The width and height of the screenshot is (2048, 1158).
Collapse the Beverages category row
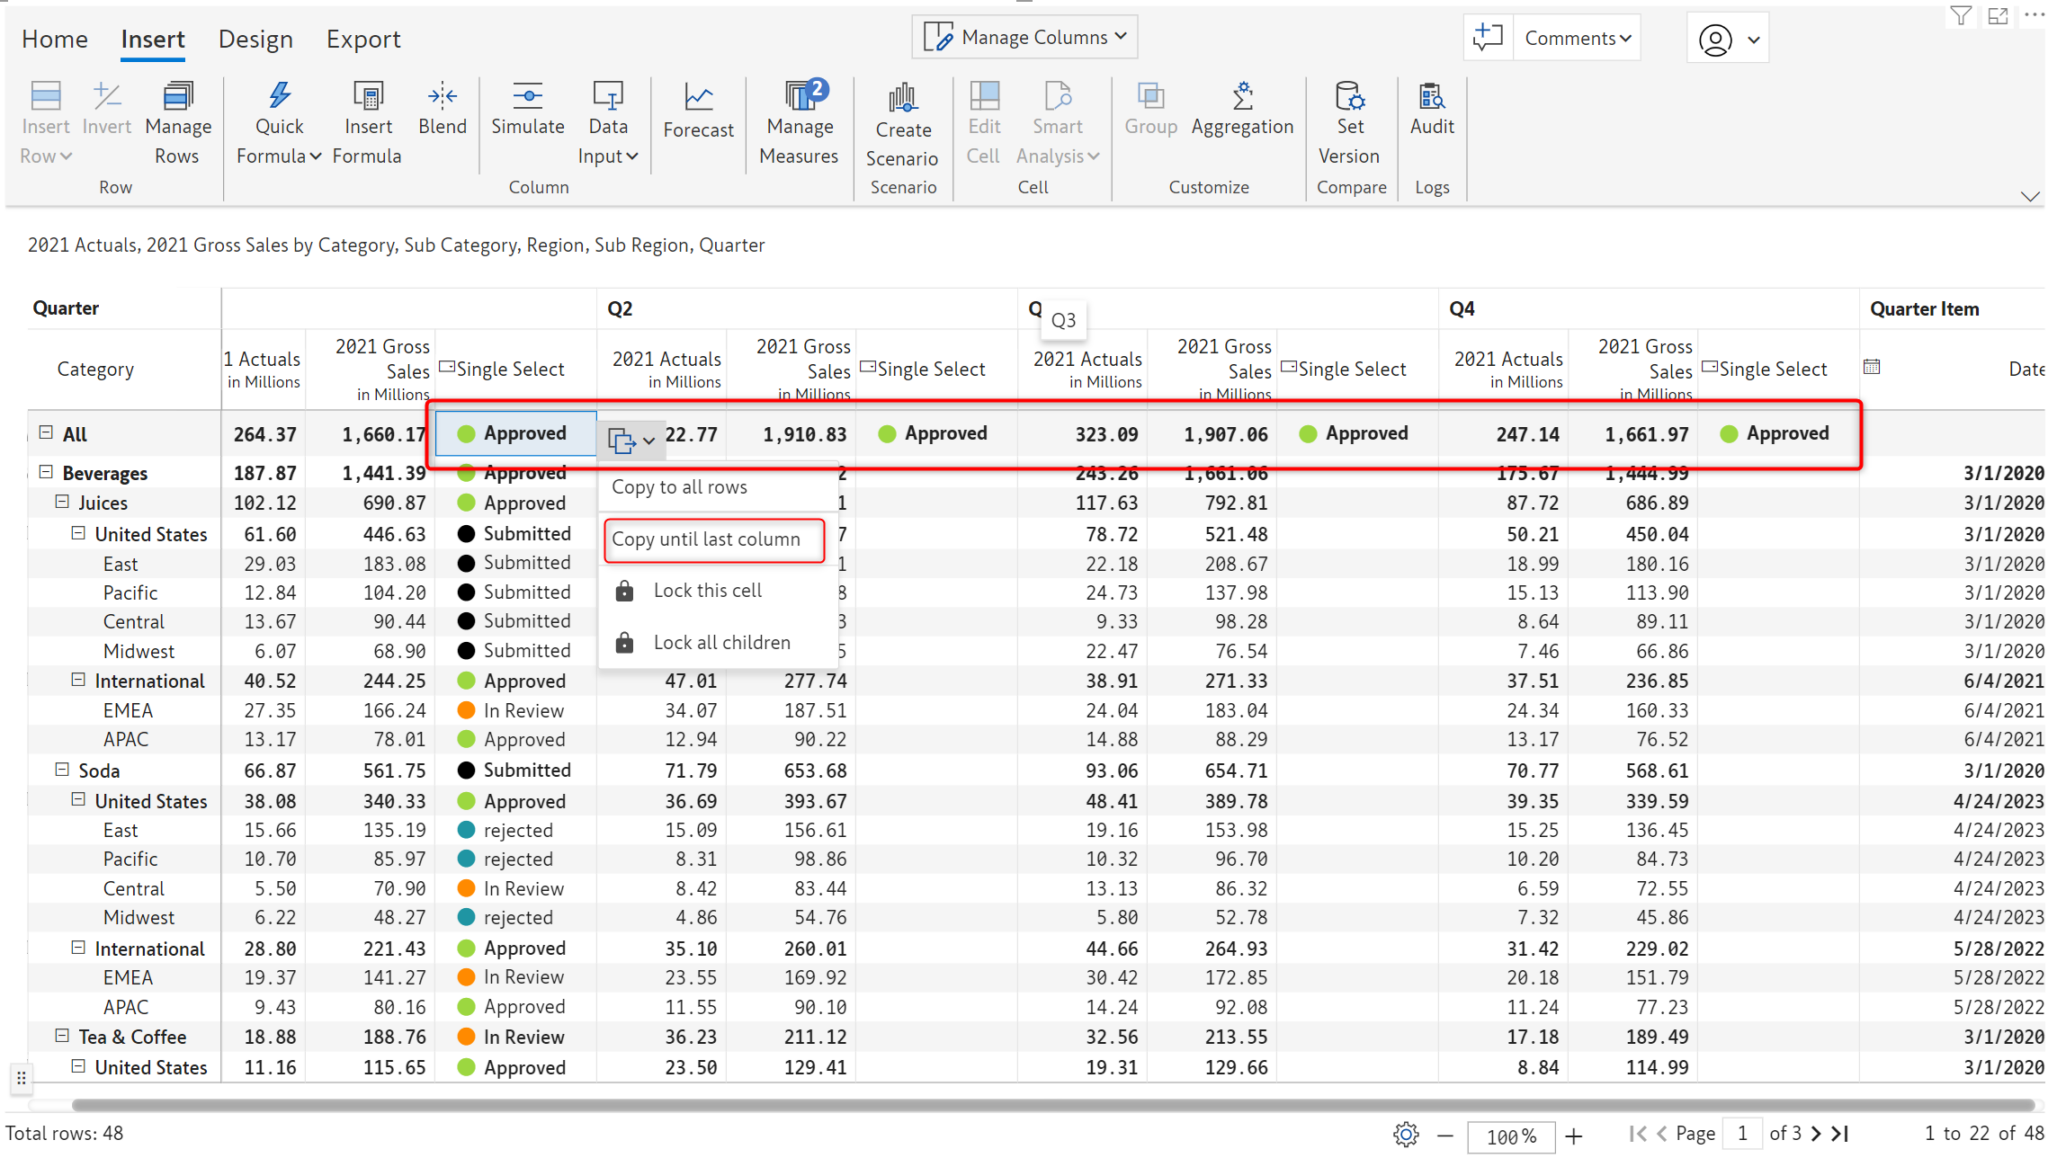click(47, 472)
